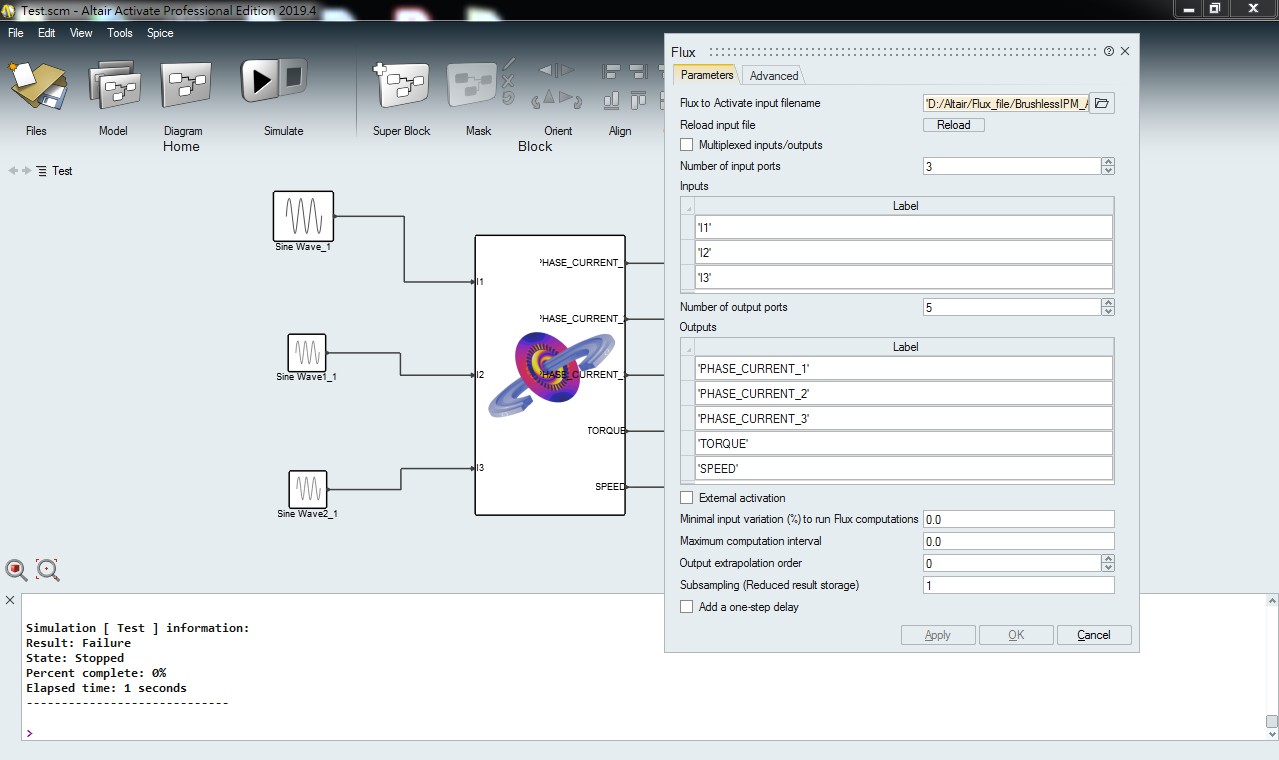The image size is (1279, 760).
Task: Toggle the External activation checkbox
Action: pos(686,498)
